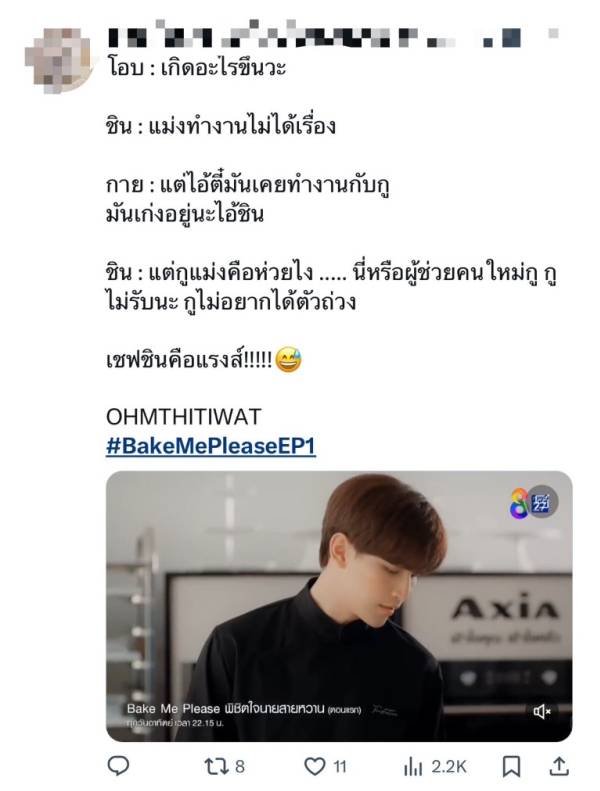Click the like count number 11
This screenshot has width=600, height=791.
coord(340,767)
